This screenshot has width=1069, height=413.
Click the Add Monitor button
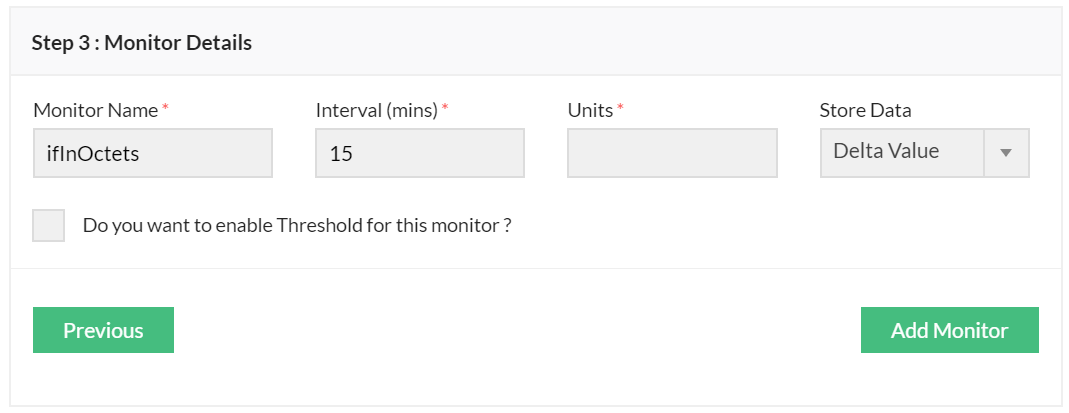point(949,330)
